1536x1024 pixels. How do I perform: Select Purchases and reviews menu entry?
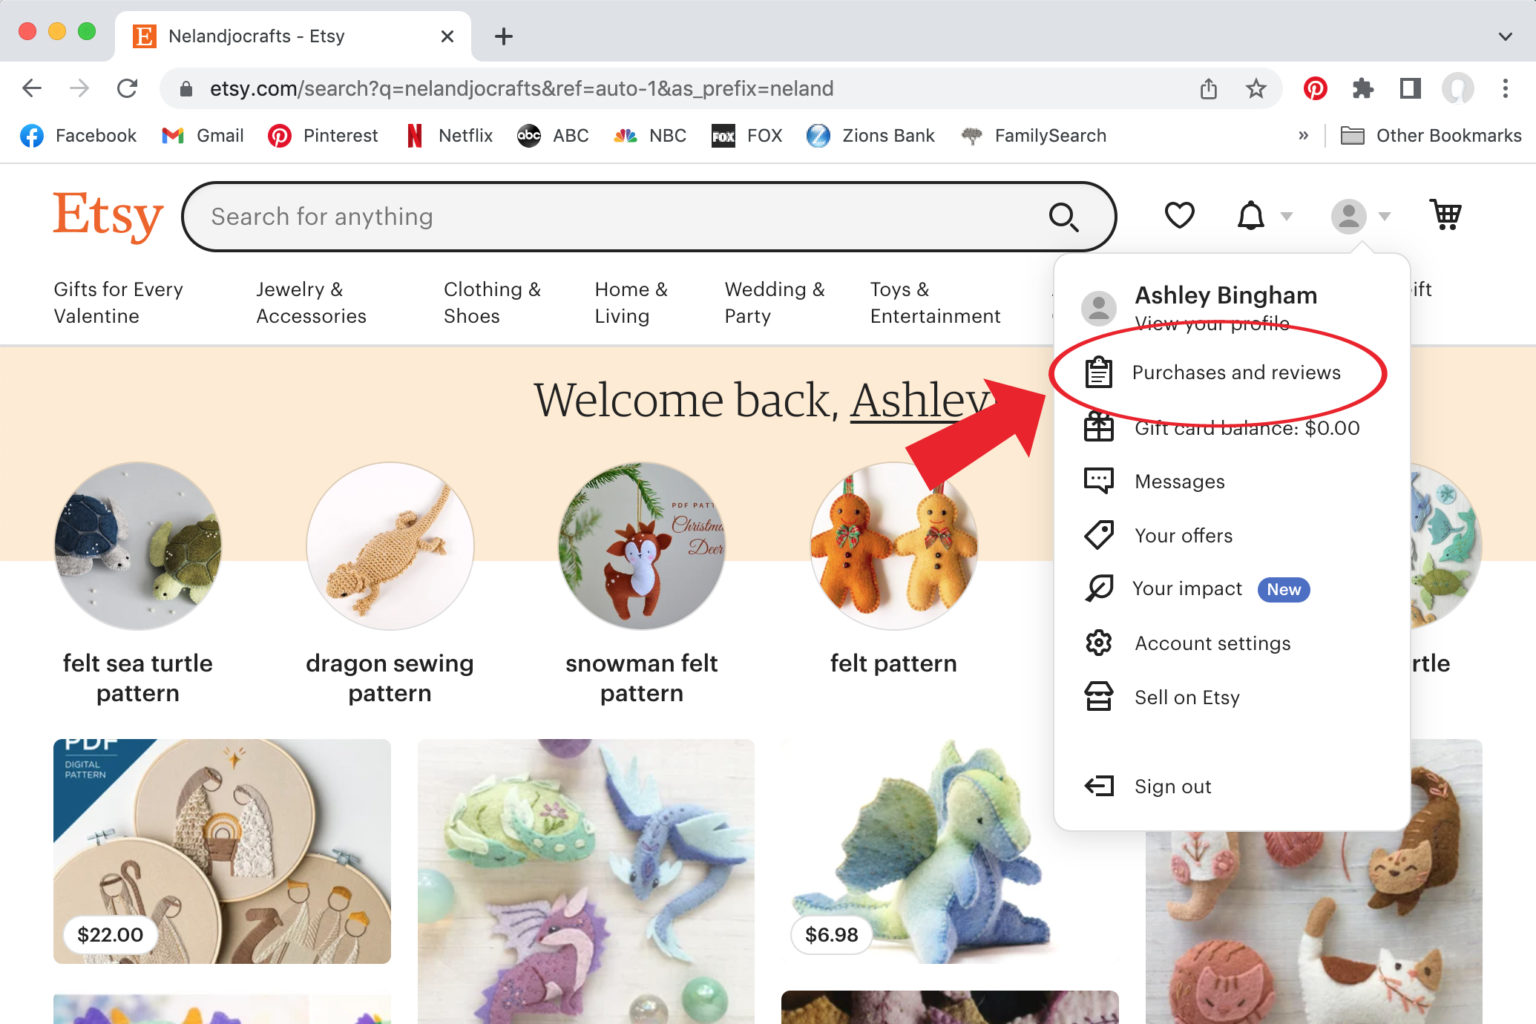(1237, 373)
